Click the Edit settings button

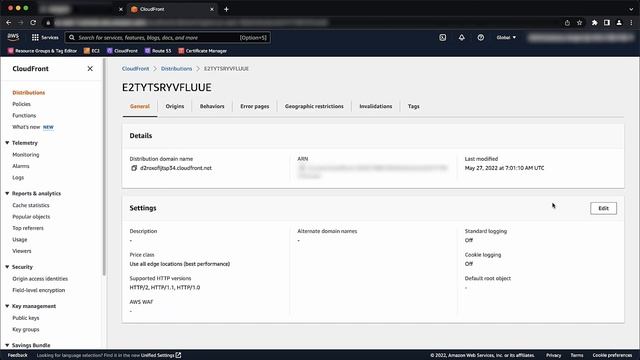pos(603,208)
